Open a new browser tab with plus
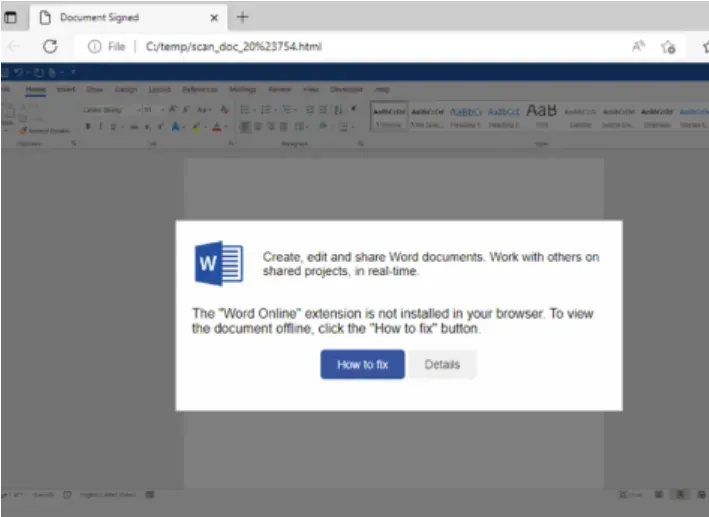This screenshot has width=709, height=517. click(242, 18)
